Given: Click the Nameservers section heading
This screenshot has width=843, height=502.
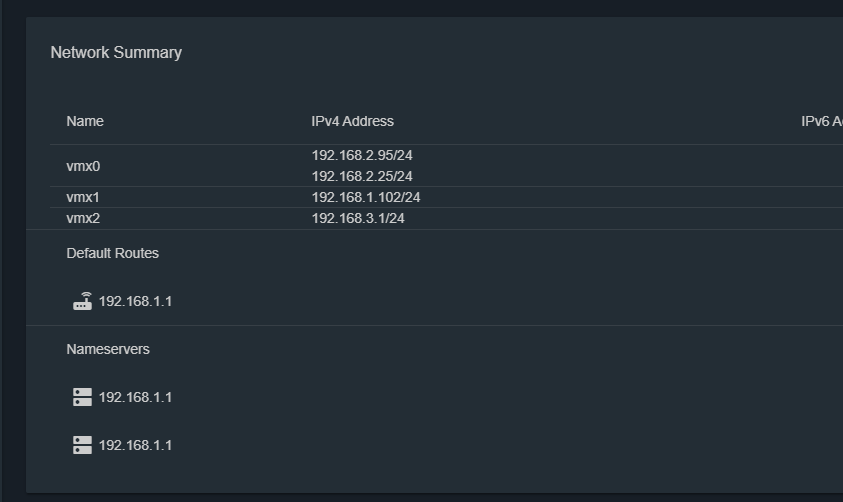Looking at the screenshot, I should (108, 349).
